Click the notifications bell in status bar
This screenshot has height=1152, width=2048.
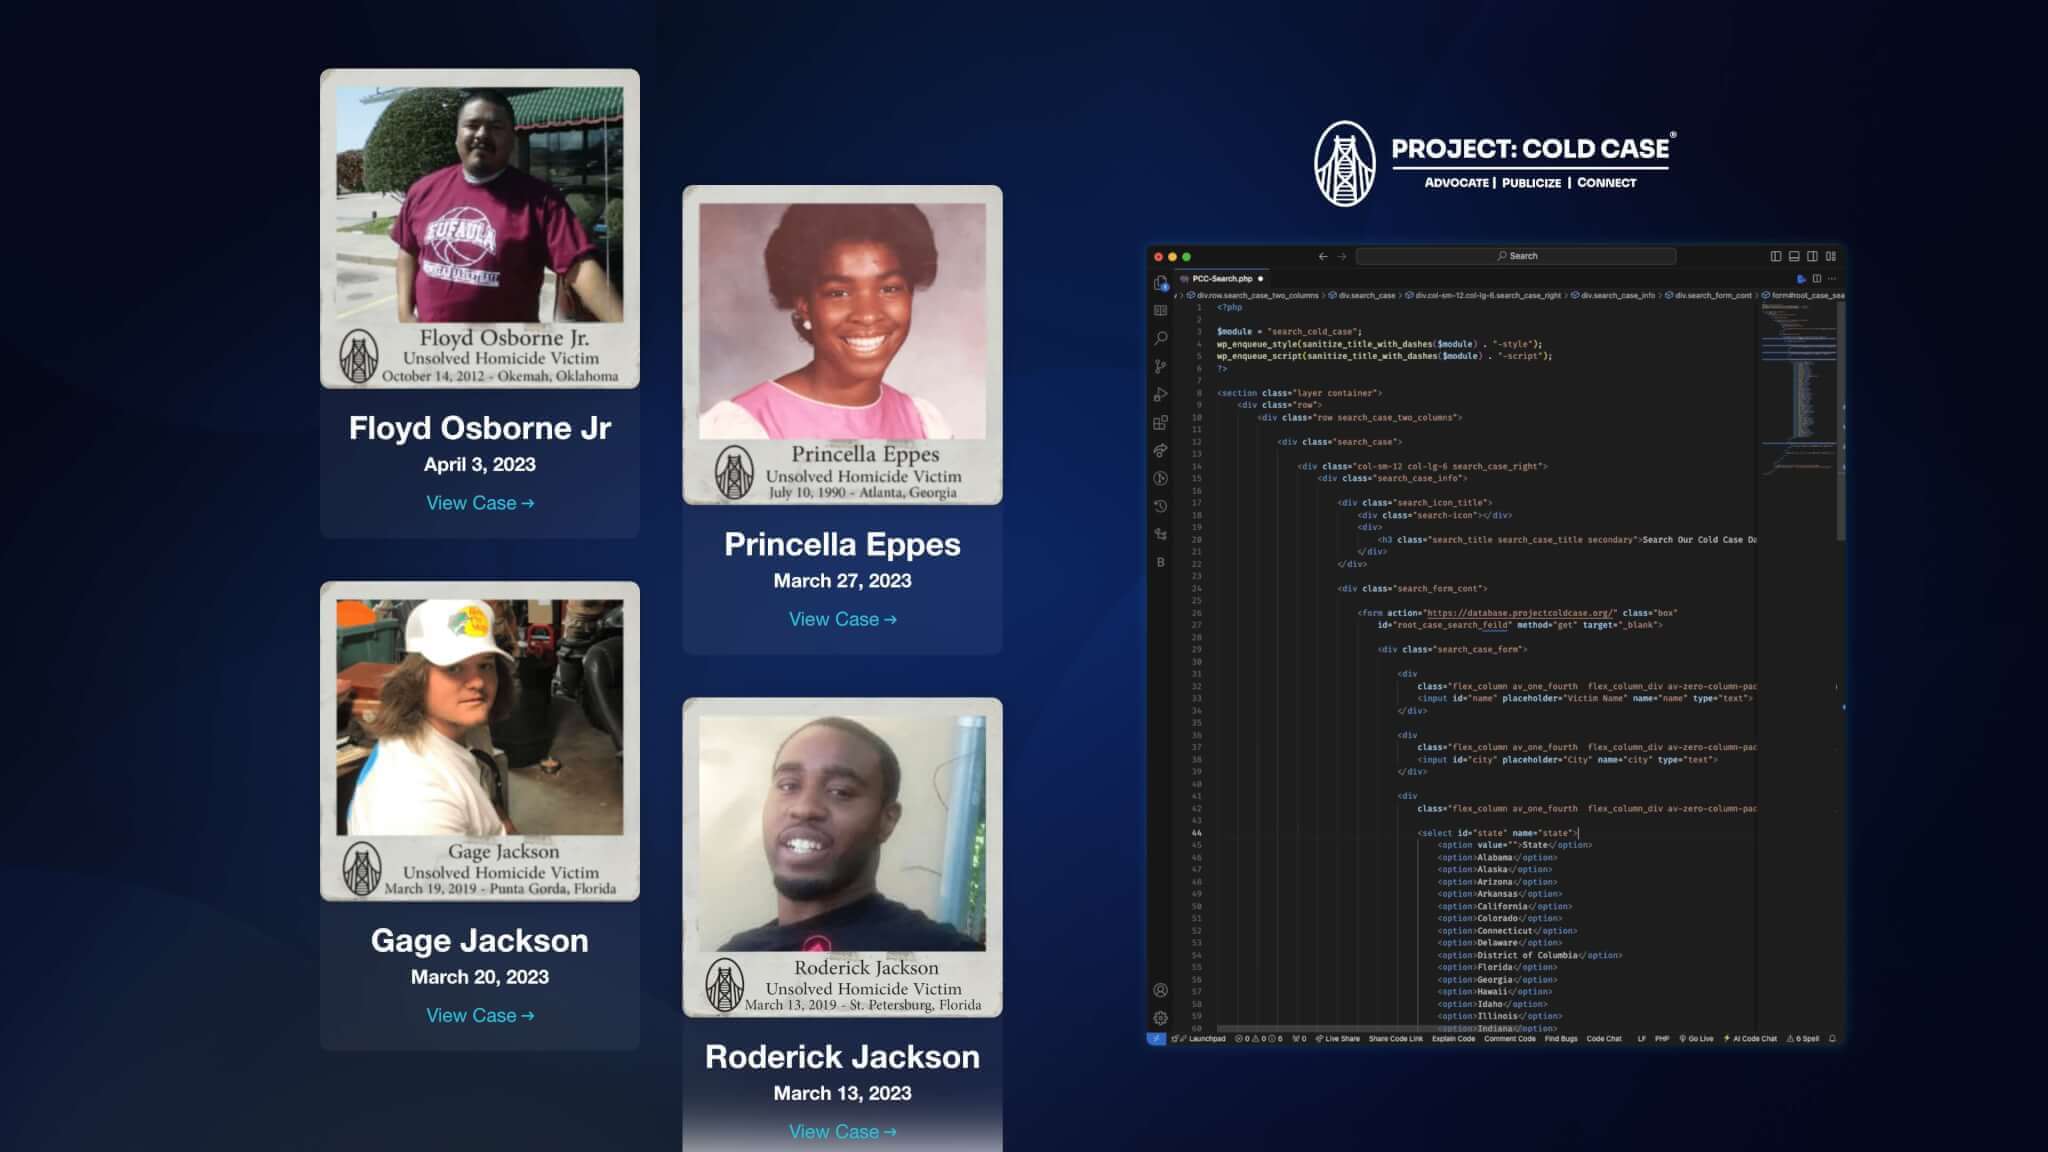click(x=1832, y=1039)
